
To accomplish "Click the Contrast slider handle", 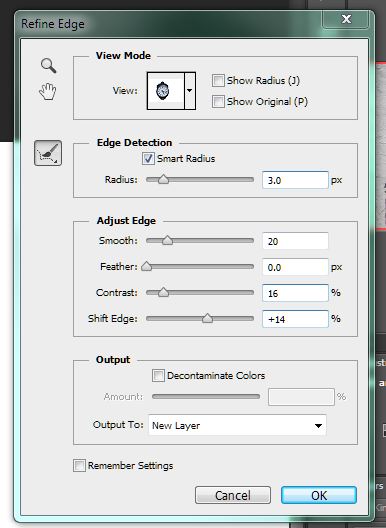I will (163, 292).
